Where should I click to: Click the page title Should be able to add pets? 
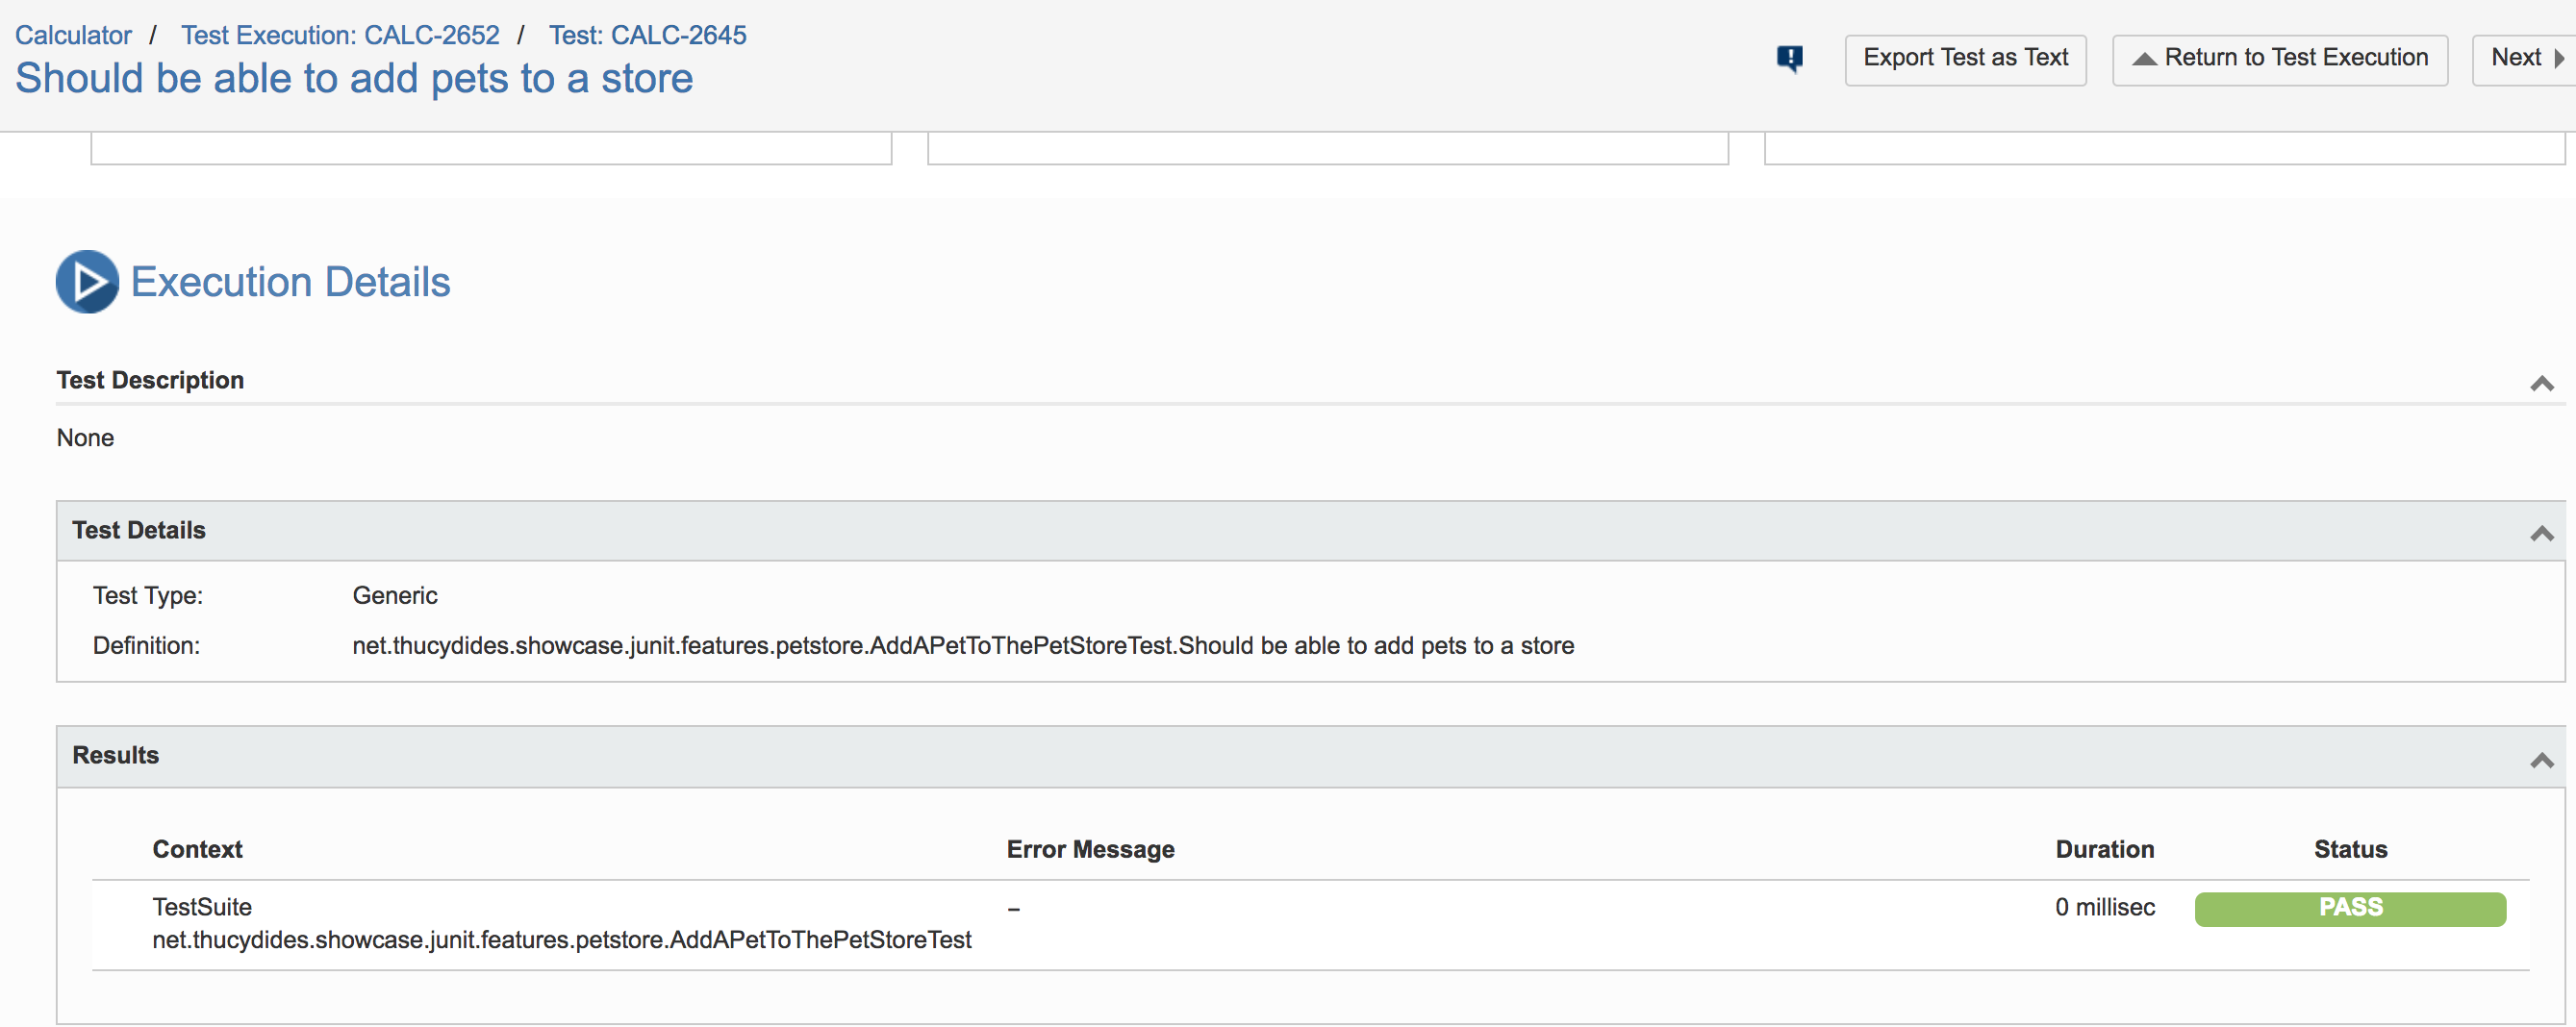(354, 78)
